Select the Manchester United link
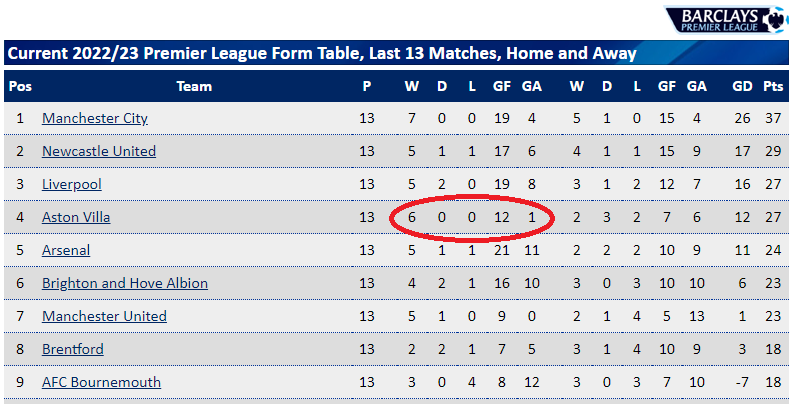 (105, 316)
